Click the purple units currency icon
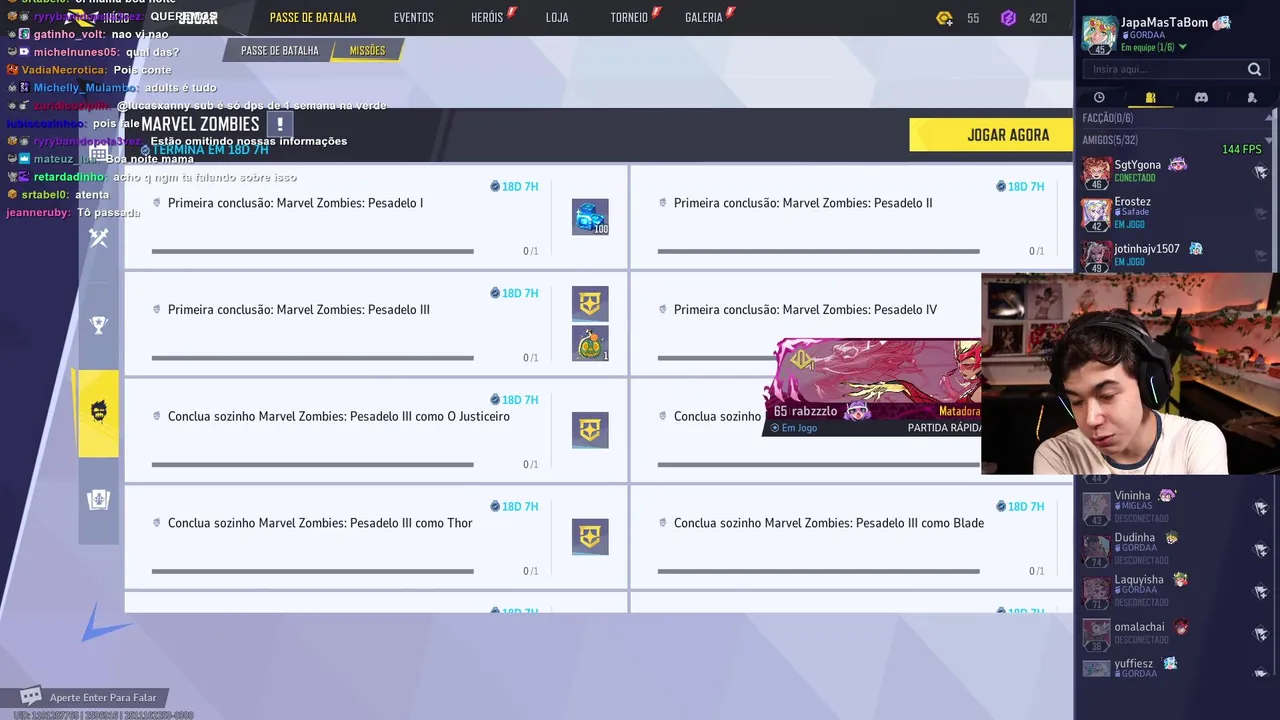This screenshot has height=720, width=1280. [x=1009, y=18]
